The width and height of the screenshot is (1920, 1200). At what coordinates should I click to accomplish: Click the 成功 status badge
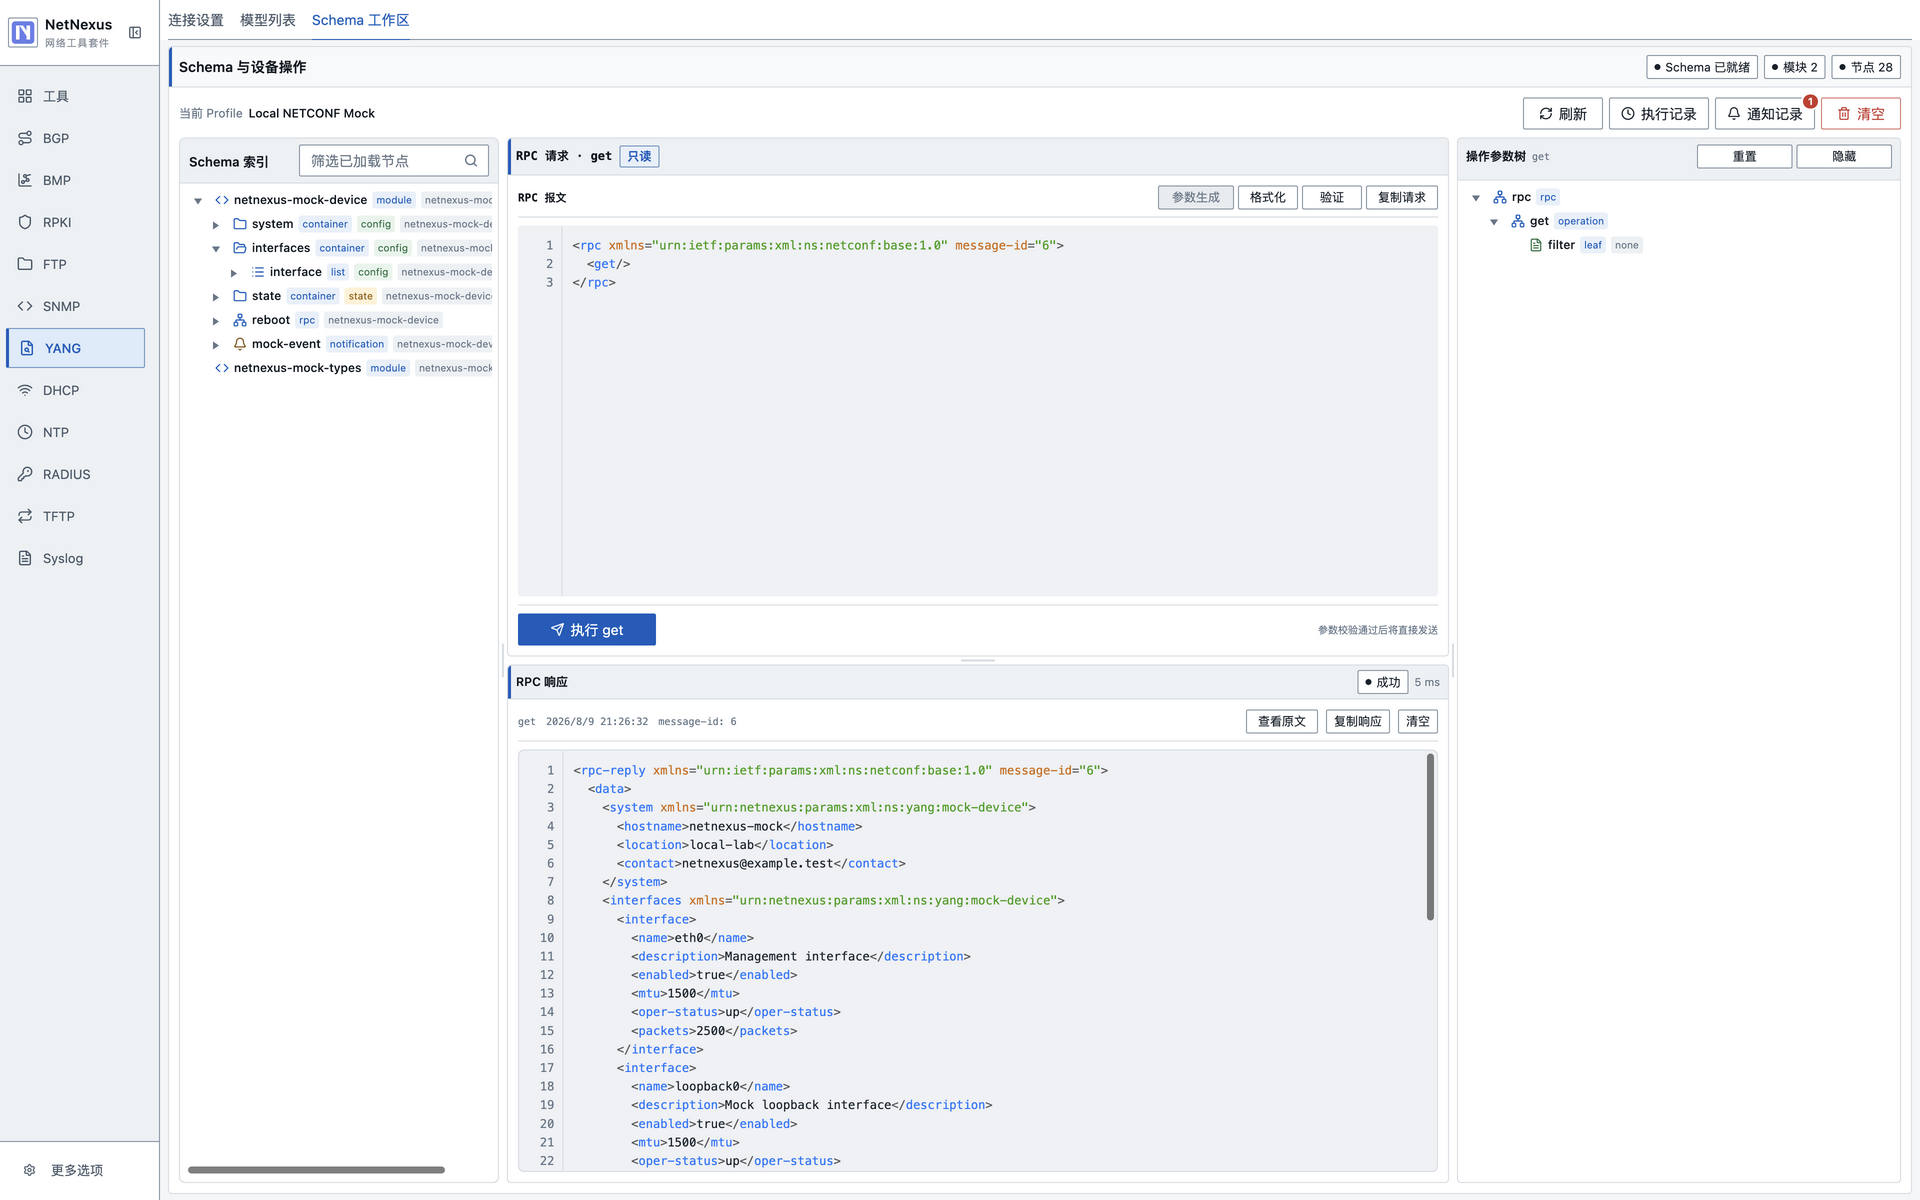tap(1382, 682)
